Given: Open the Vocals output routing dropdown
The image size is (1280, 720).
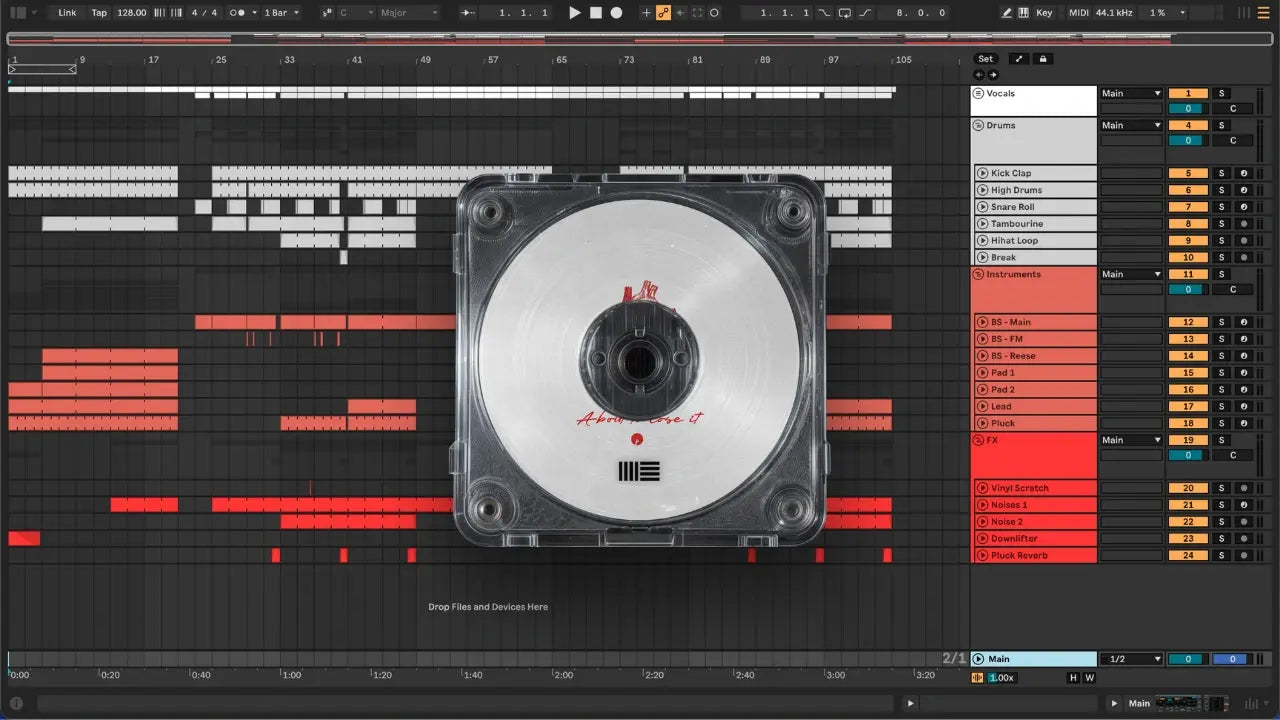Looking at the screenshot, I should tap(1131, 94).
